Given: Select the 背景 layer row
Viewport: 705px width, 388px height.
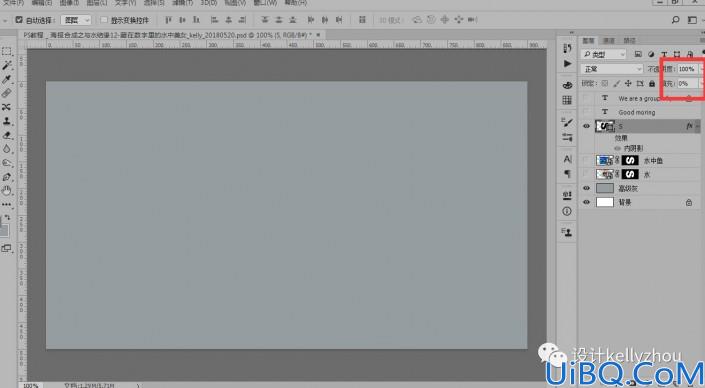Looking at the screenshot, I should click(640, 202).
